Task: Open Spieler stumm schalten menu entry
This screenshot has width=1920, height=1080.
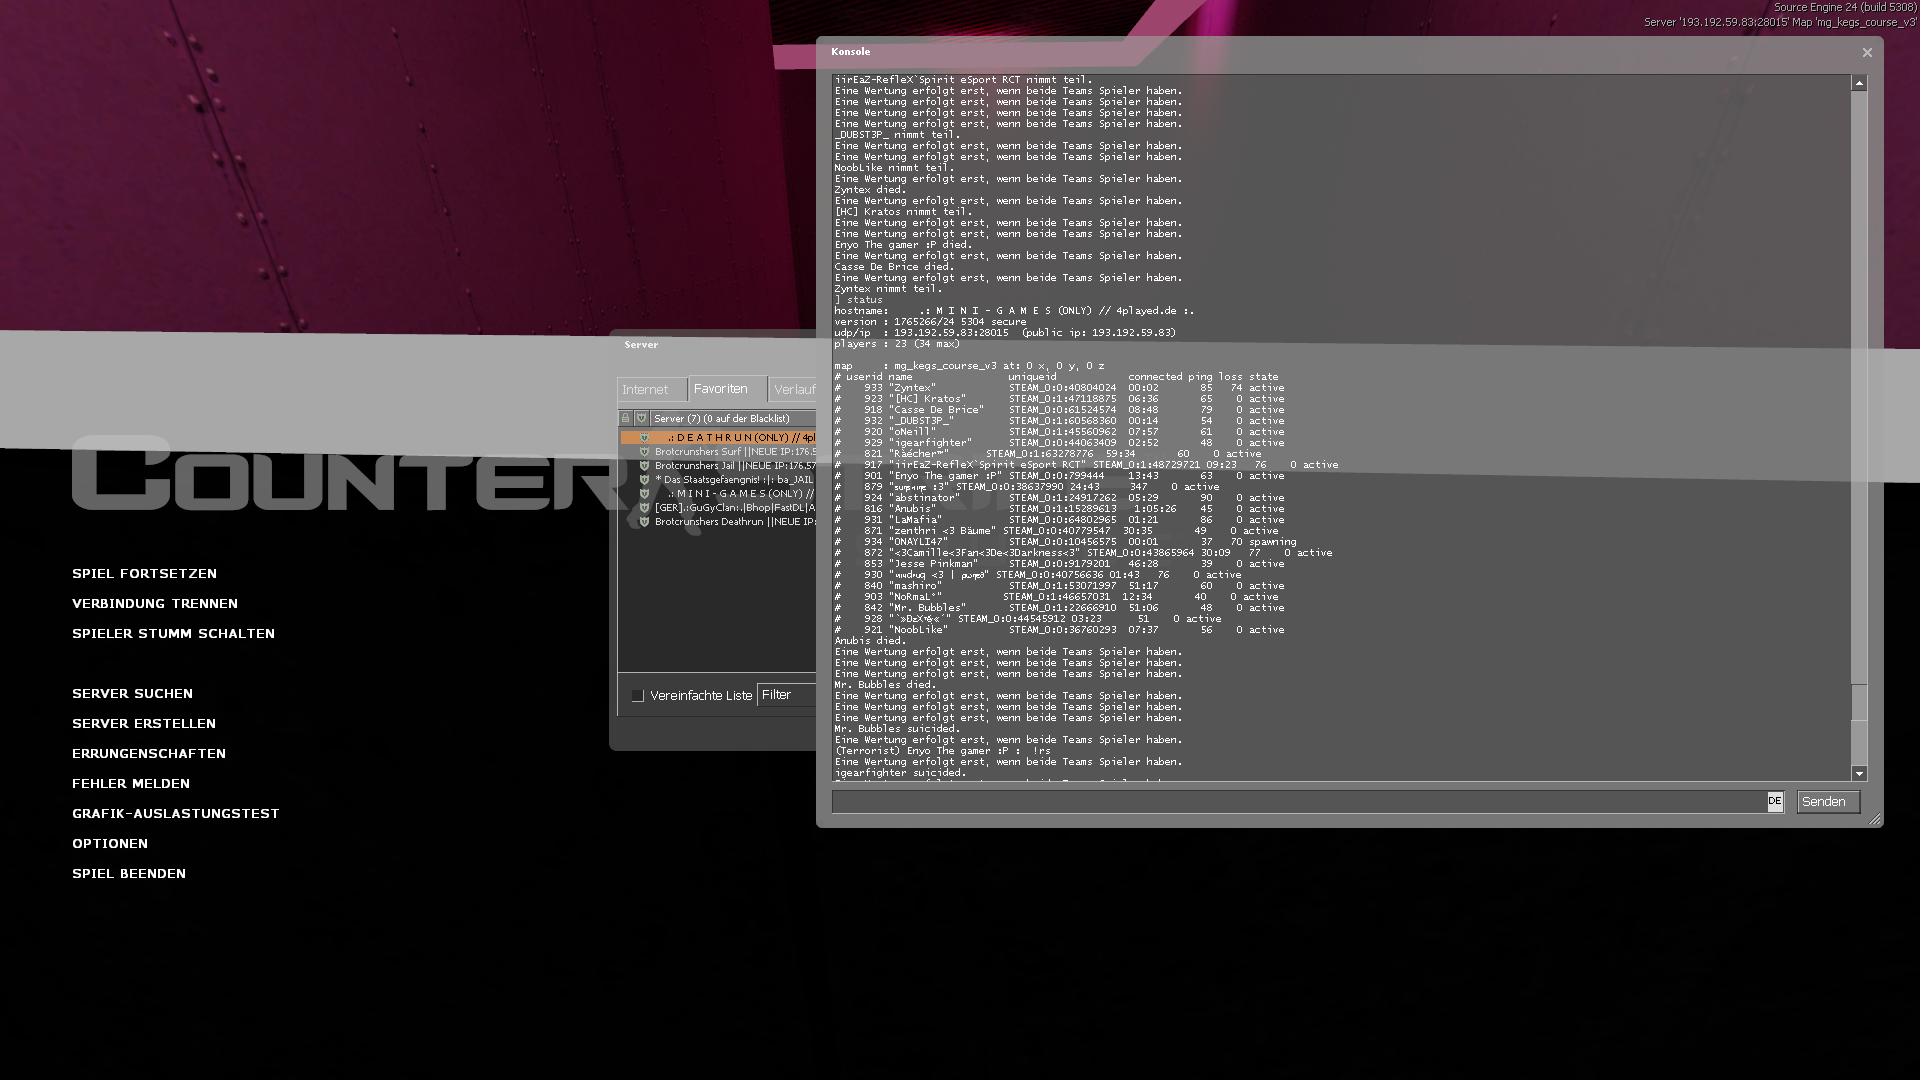Action: (x=173, y=633)
